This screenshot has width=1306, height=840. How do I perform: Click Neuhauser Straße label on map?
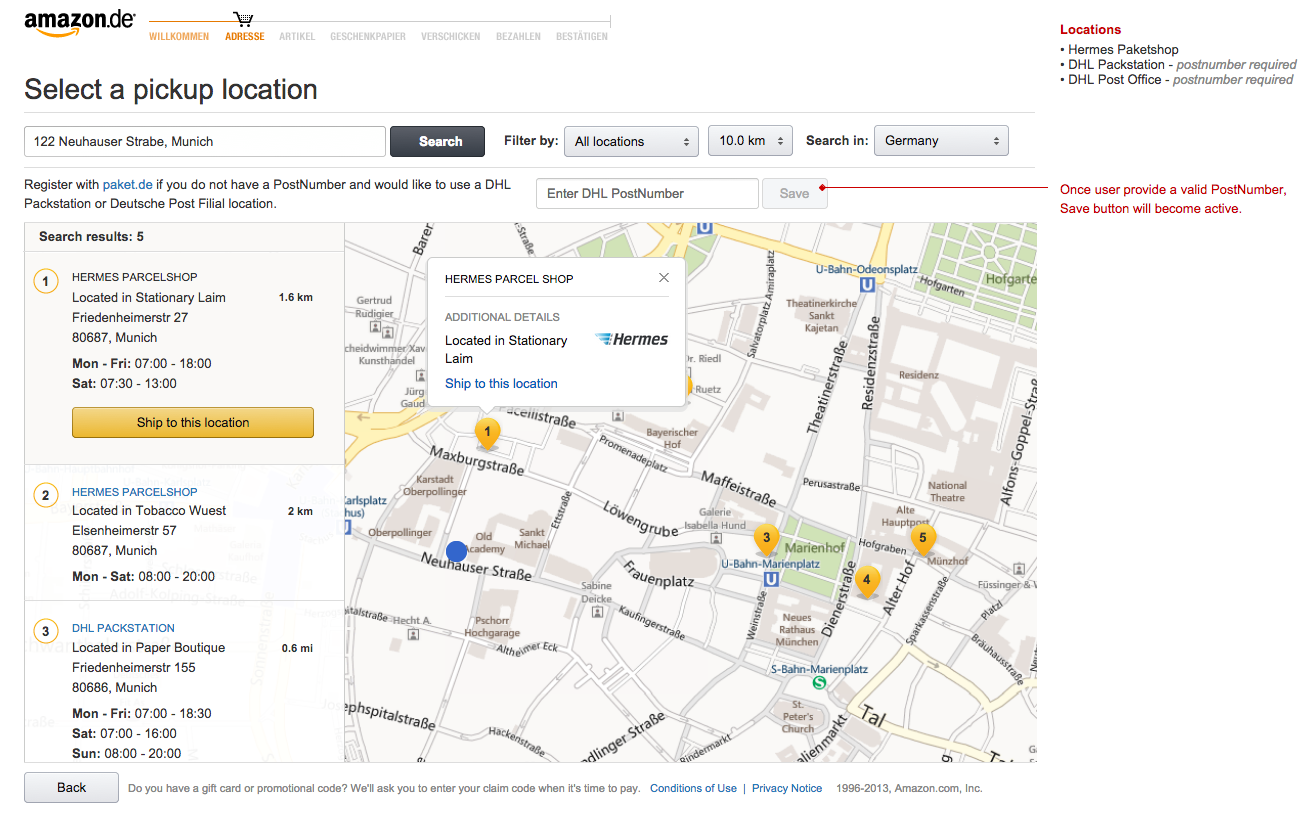pos(477,567)
